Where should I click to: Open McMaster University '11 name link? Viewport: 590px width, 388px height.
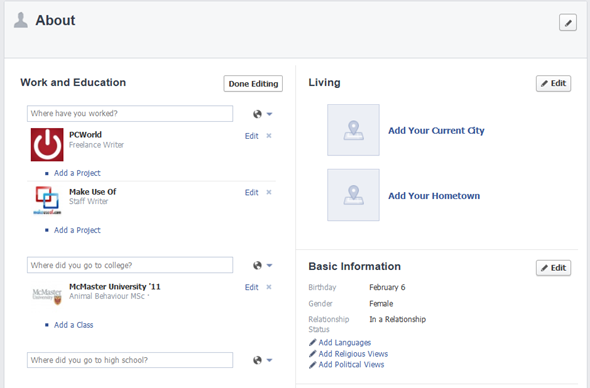coord(115,287)
